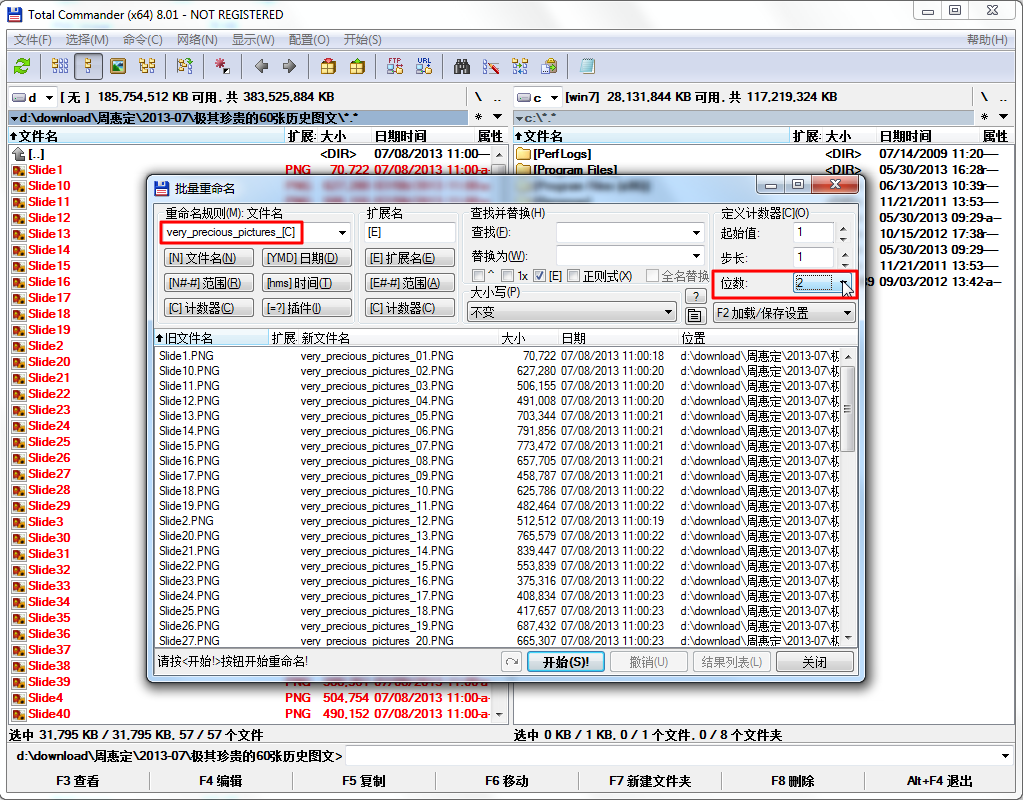
Task: Open the notepad toolbar icon
Action: pyautogui.click(x=587, y=66)
